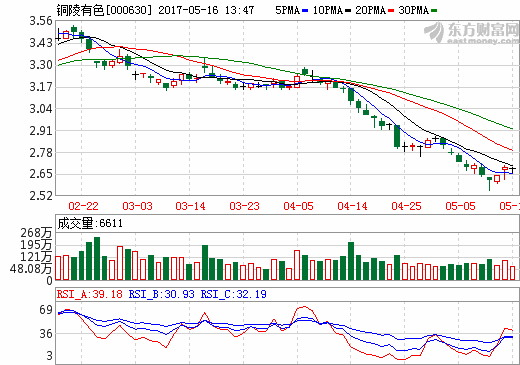Click the RSI_A:39.18 indicator label
The height and width of the screenshot is (365, 520).
[90, 294]
